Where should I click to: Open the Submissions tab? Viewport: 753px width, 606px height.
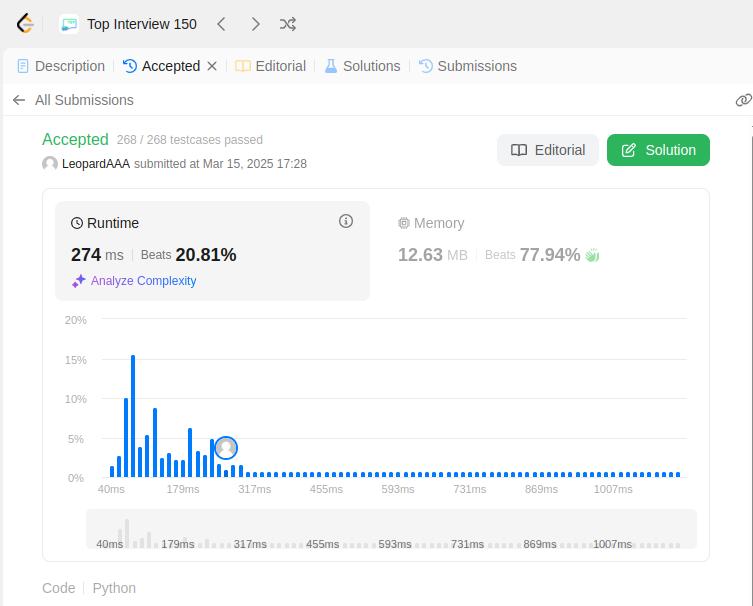[468, 66]
